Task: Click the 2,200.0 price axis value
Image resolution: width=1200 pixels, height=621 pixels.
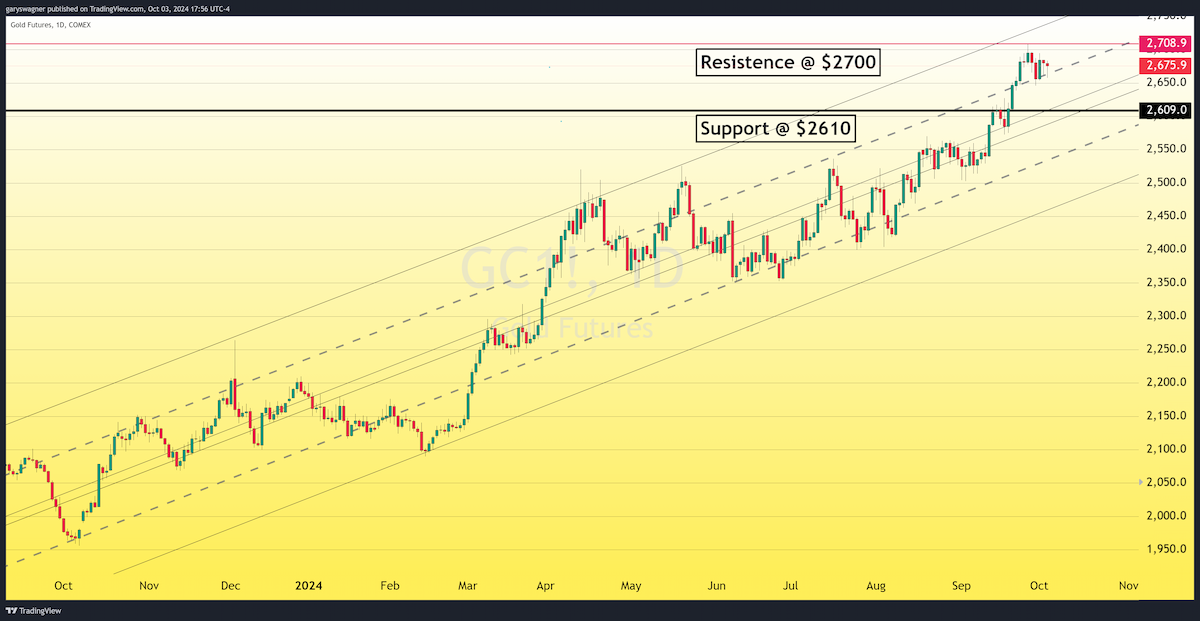Action: tap(1166, 382)
